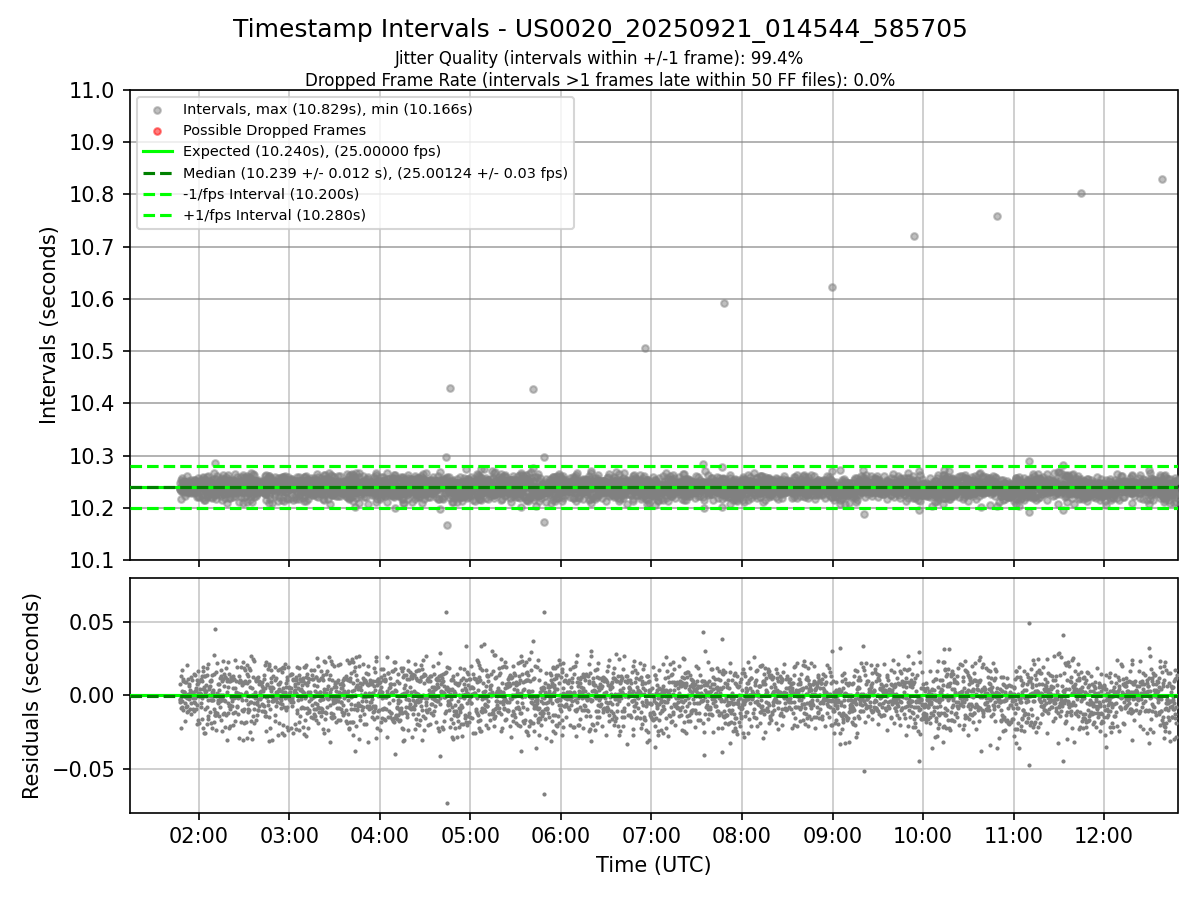Click the 'Intervals (seconds)' y-axis label
The image size is (1200, 900).
pos(49,325)
